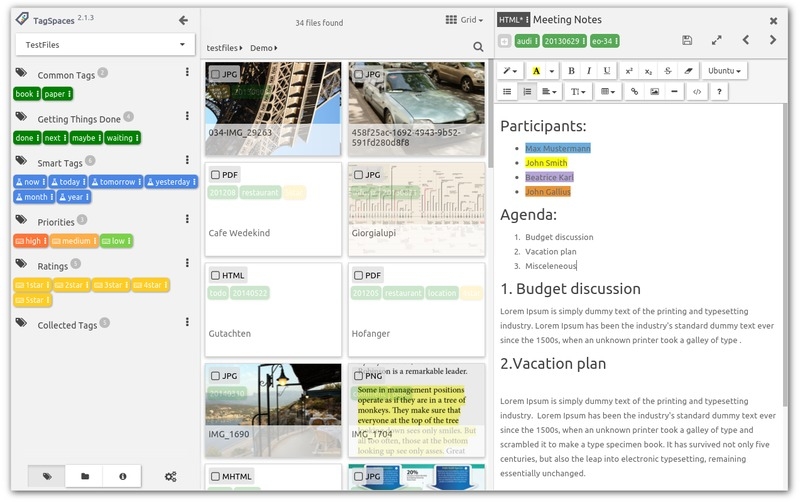Screen dimensions: 800x502
Task: Apply strikethrough formatting
Action: click(668, 71)
